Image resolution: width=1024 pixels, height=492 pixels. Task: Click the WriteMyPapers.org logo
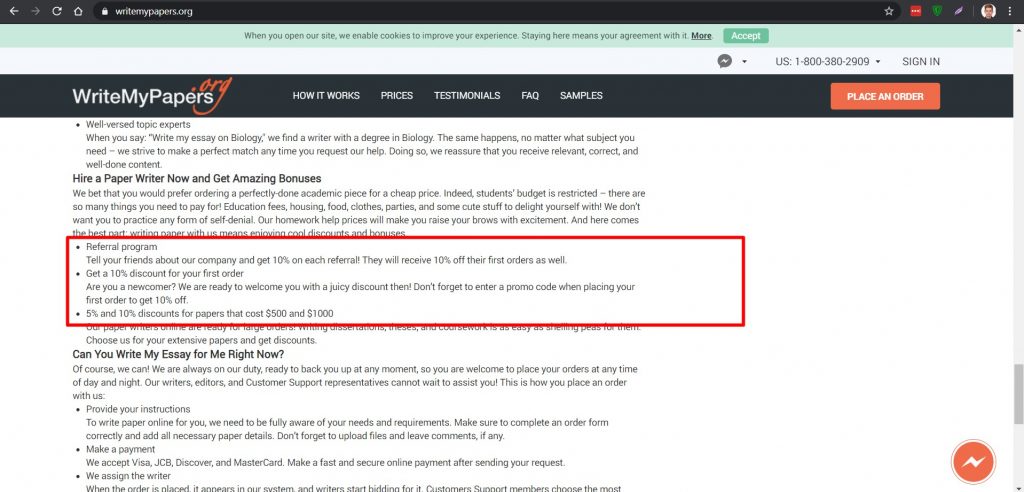152,95
